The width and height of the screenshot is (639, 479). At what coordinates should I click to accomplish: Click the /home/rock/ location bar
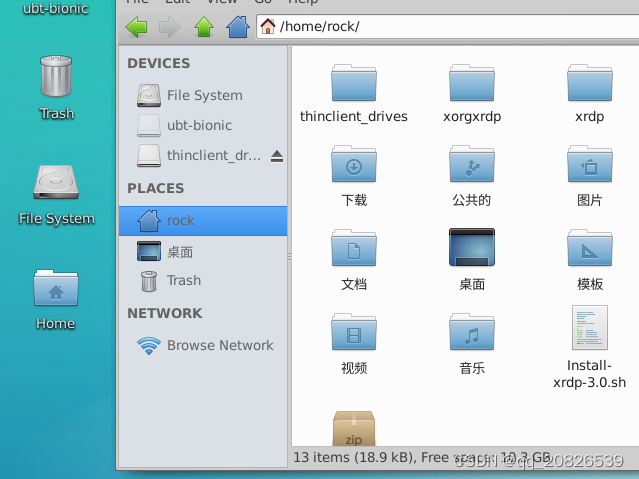(x=447, y=26)
